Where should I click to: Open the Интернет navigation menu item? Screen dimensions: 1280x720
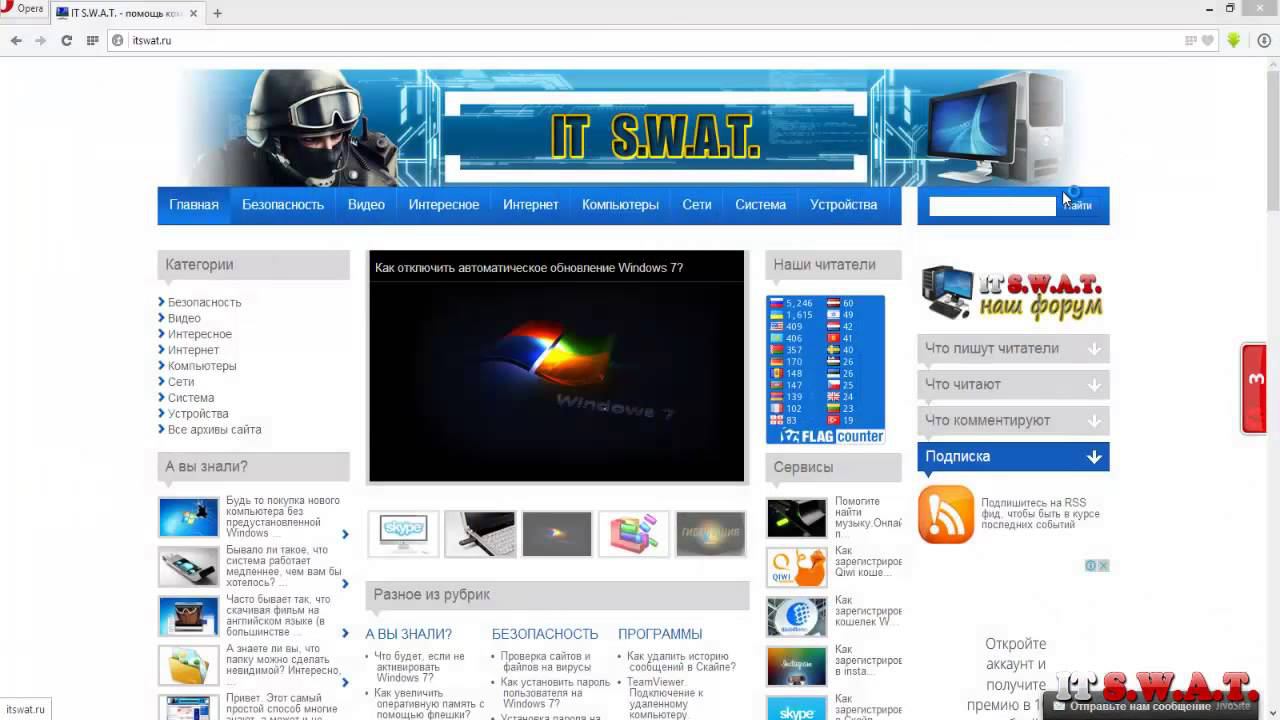tap(530, 204)
